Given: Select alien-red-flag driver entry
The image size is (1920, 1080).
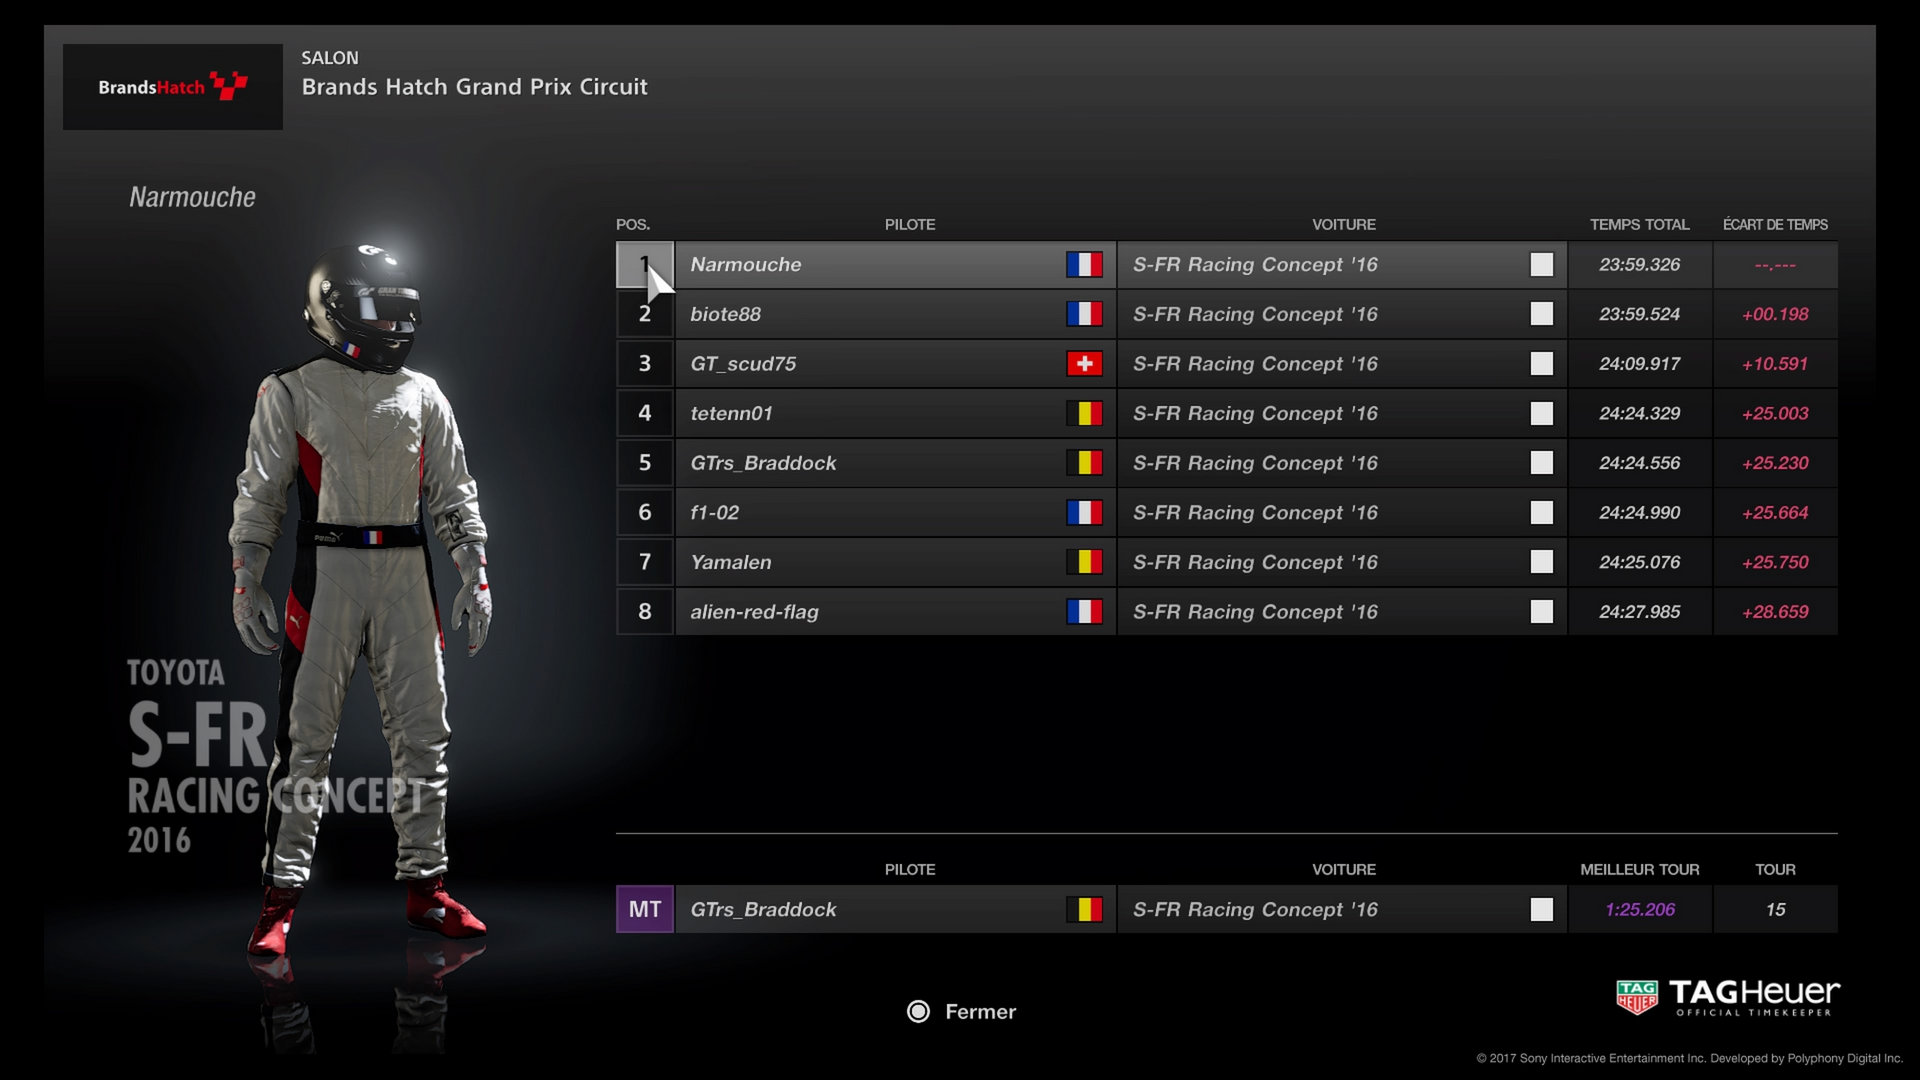Looking at the screenshot, I should point(754,612).
